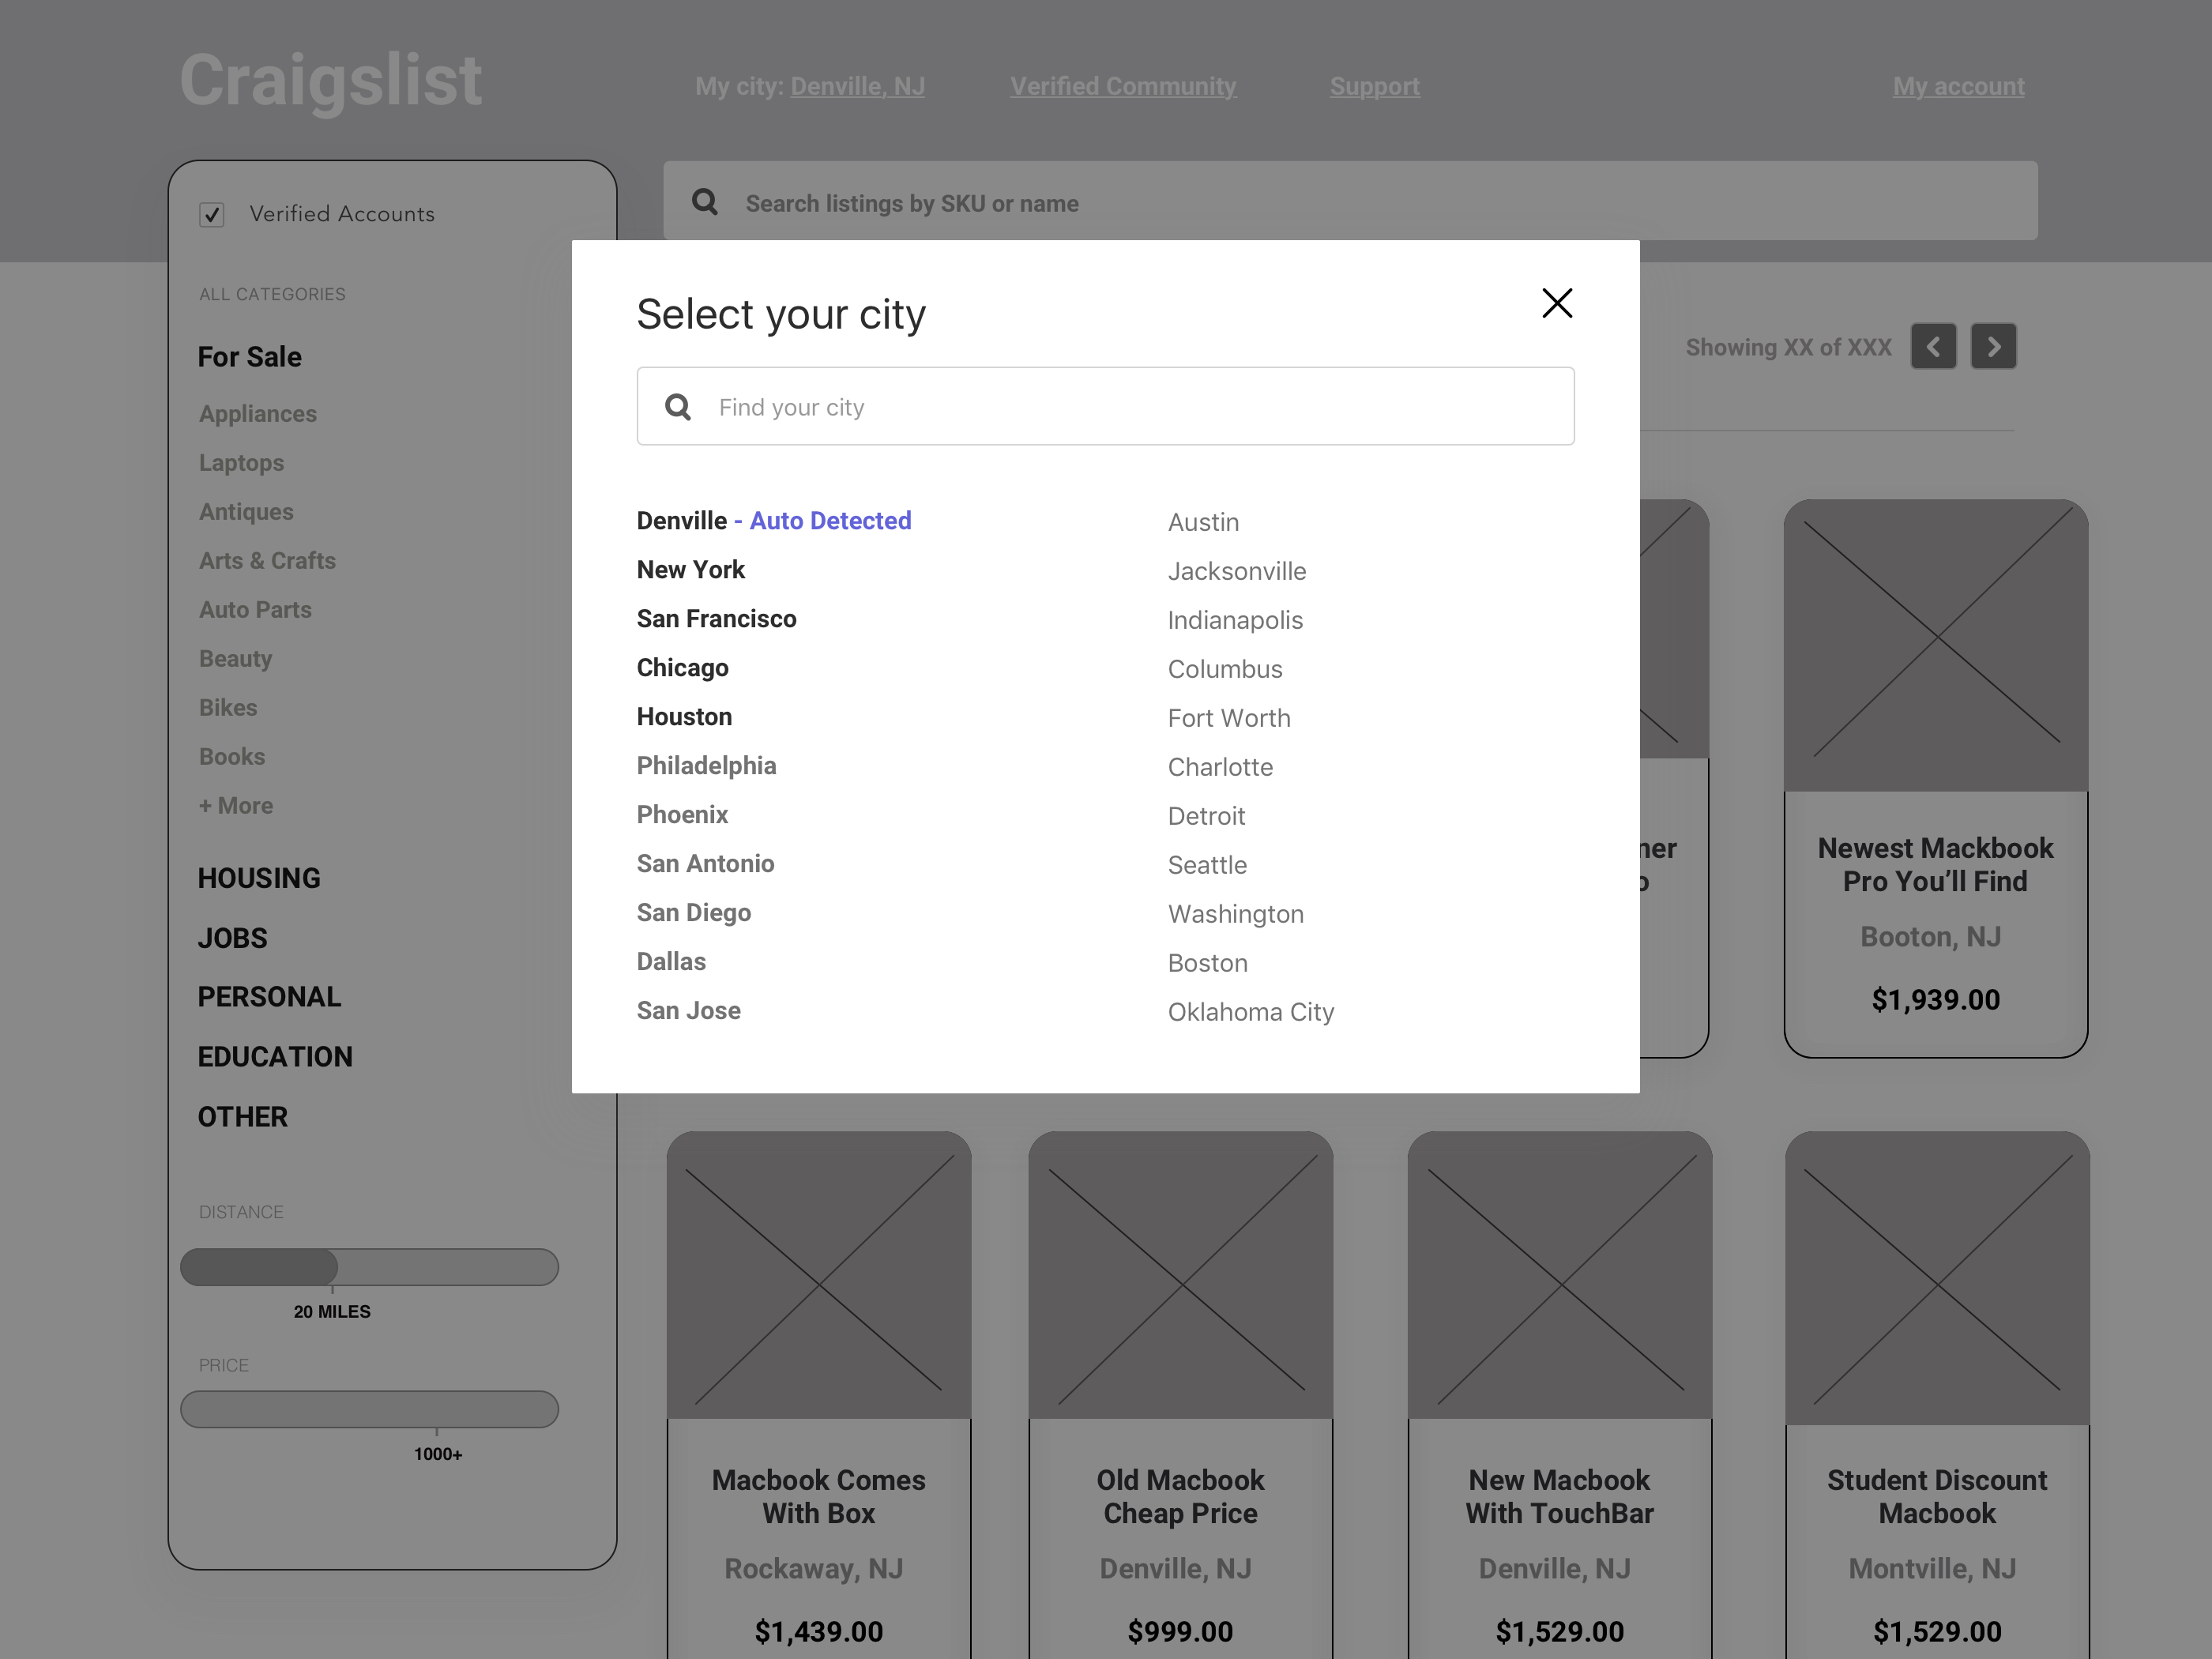Open Antiques category in sidebar
The height and width of the screenshot is (1659, 2212).
coord(246,512)
